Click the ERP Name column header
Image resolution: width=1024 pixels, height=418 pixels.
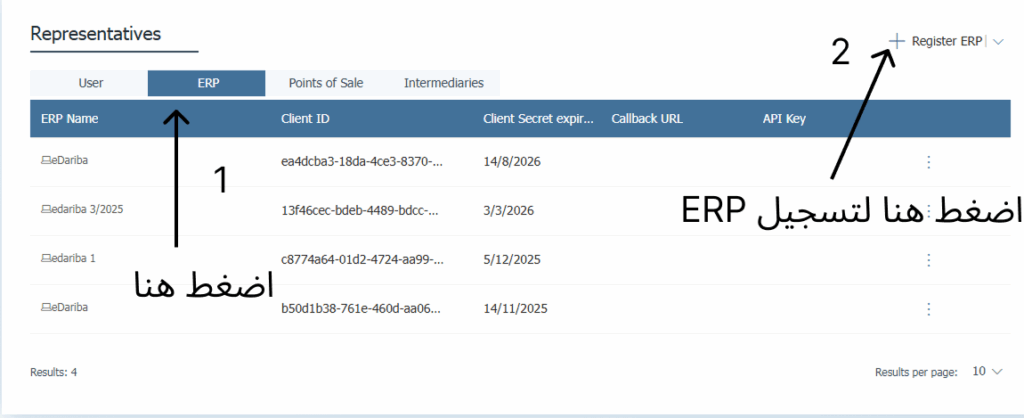point(70,119)
